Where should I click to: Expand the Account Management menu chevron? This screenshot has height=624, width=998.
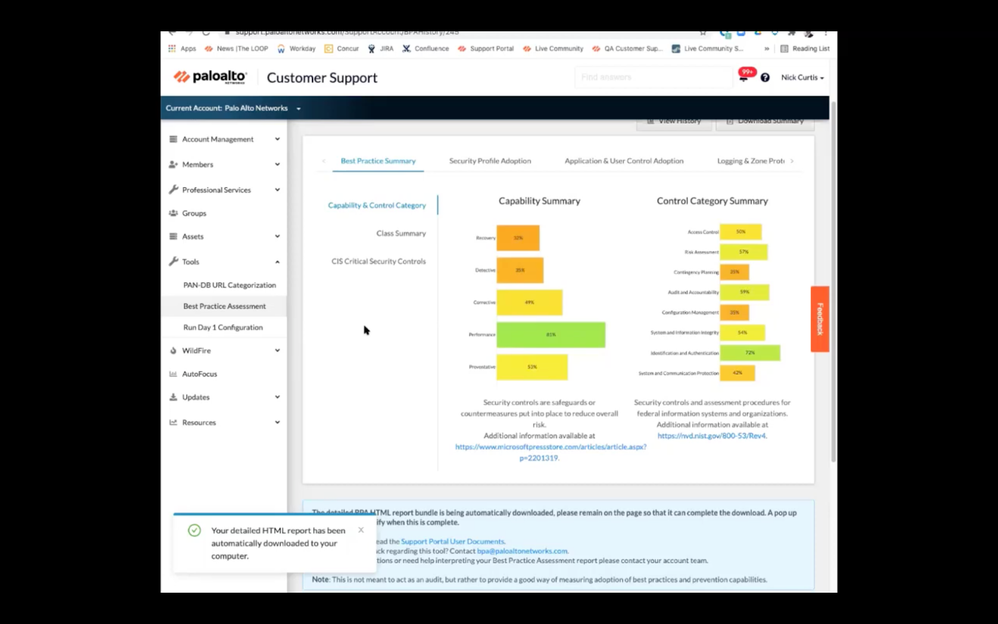point(277,139)
